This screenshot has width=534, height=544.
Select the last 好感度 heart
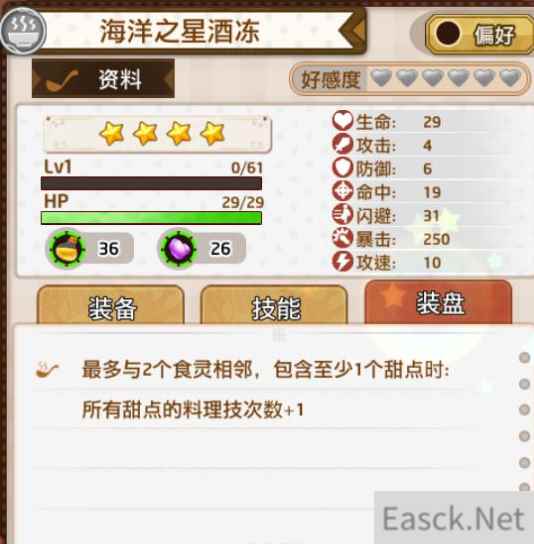510,77
